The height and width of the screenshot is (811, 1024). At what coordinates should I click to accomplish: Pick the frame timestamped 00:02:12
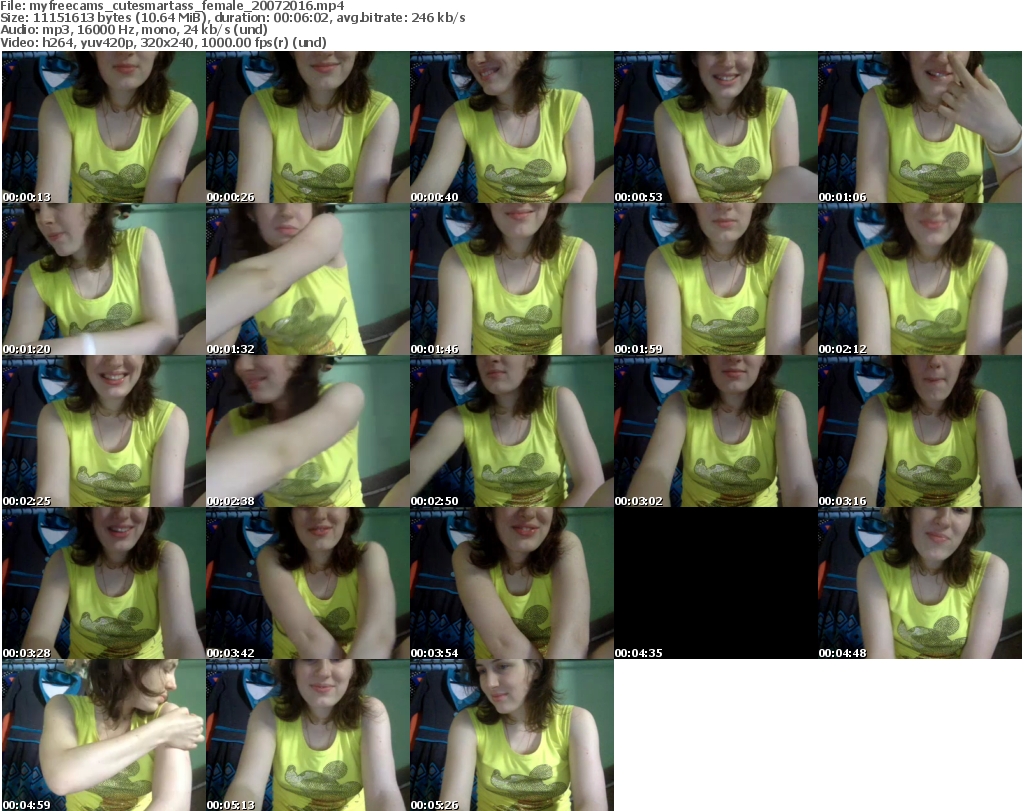click(920, 279)
